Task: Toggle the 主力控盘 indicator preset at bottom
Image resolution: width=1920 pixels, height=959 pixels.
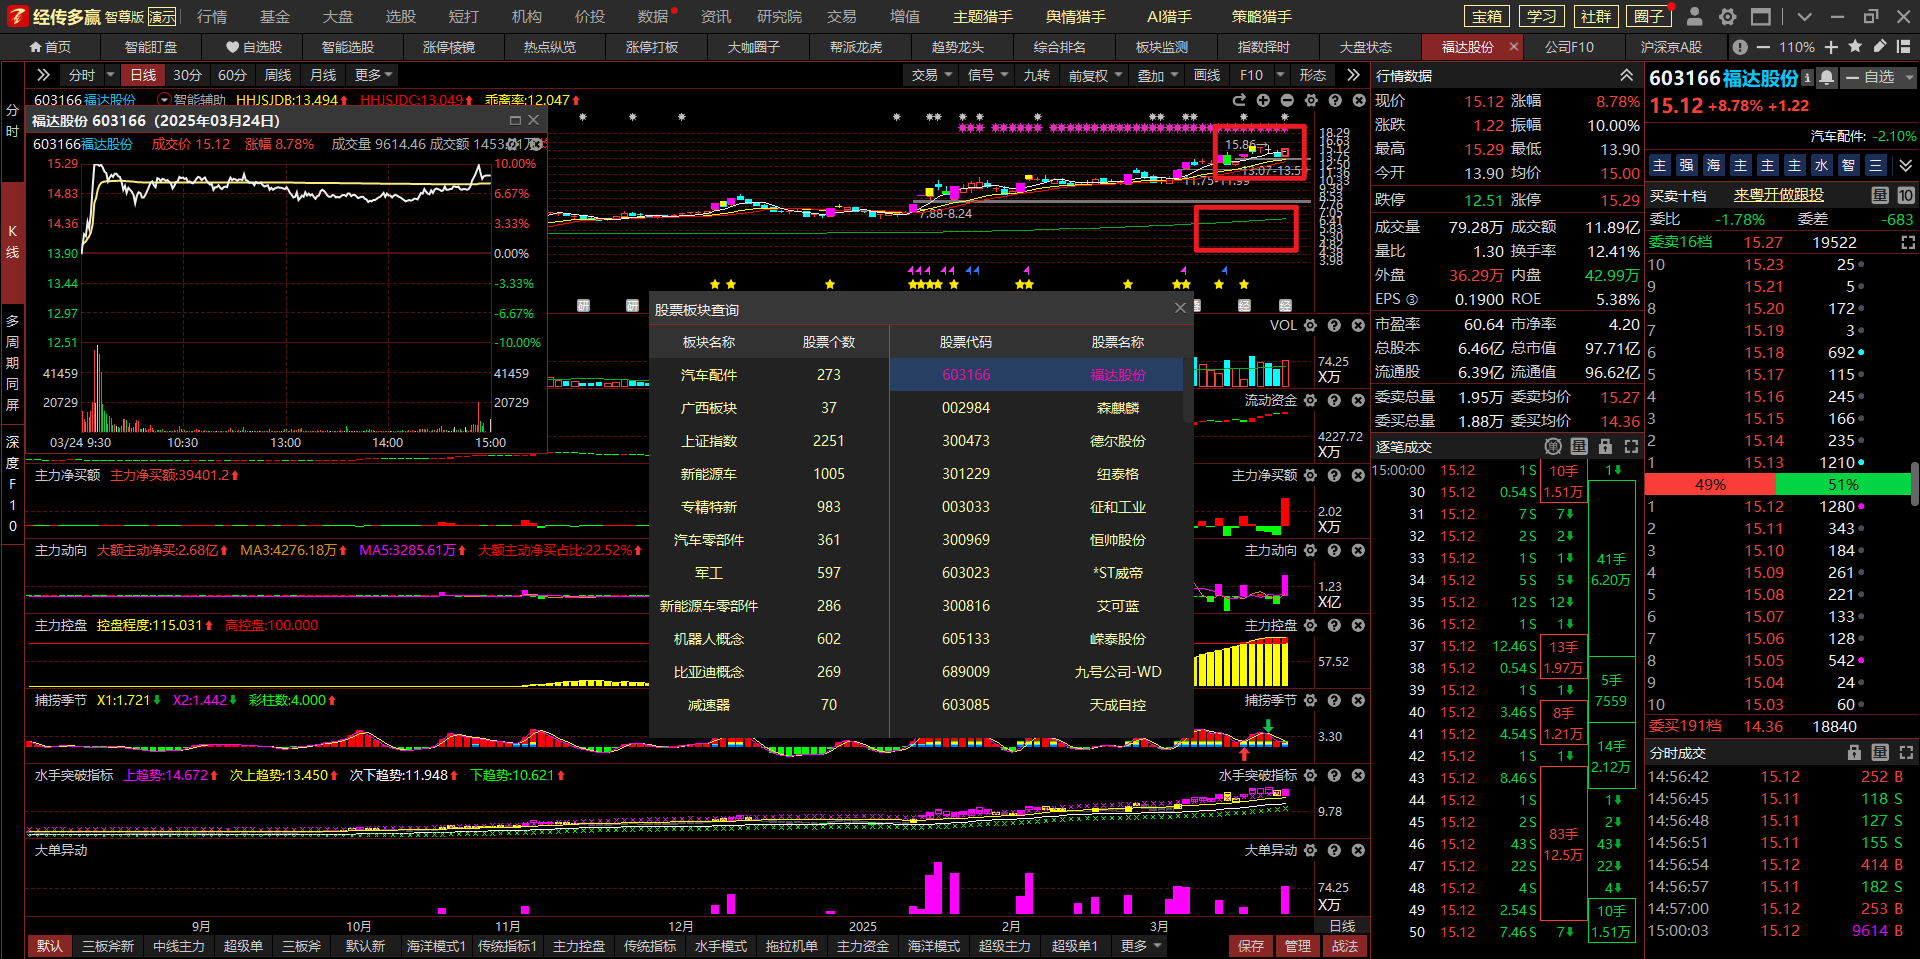Action: tap(579, 946)
